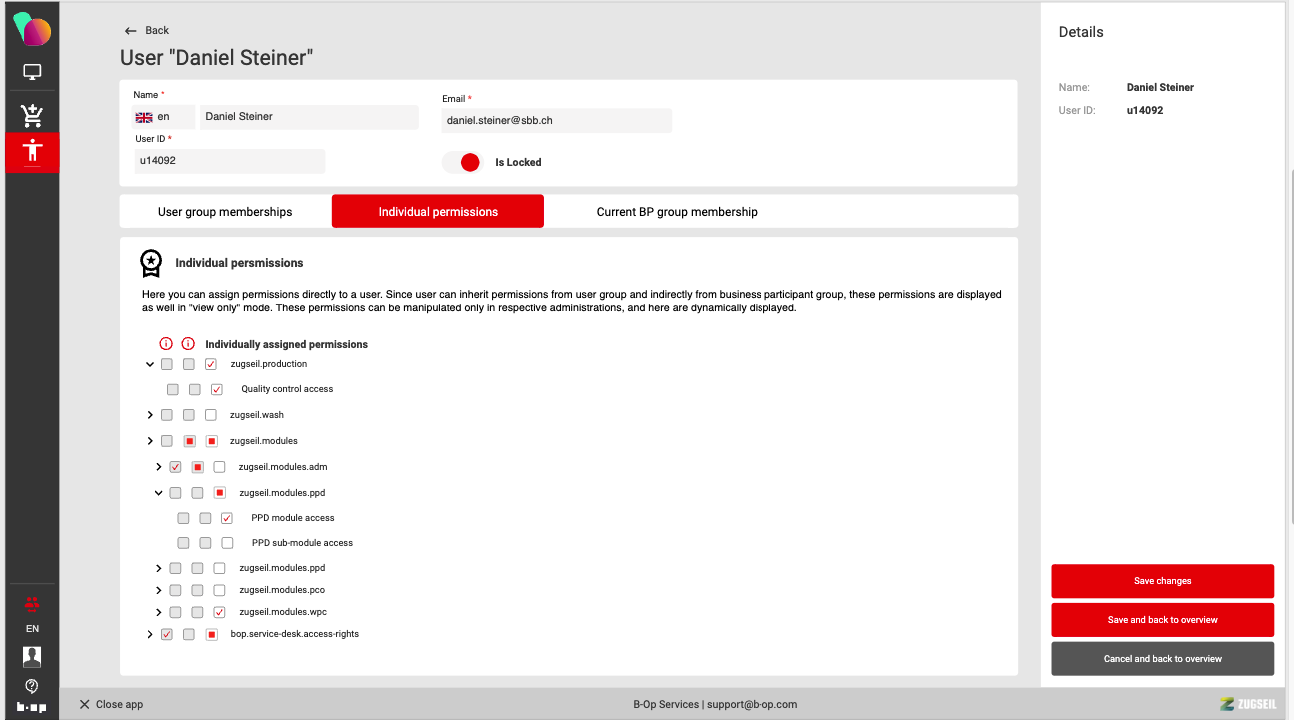Check the editable zugseil.wash permission checkbox

(x=210, y=415)
